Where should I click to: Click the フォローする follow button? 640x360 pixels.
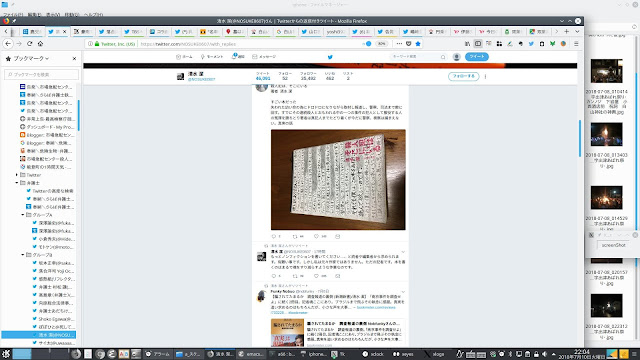(463, 76)
